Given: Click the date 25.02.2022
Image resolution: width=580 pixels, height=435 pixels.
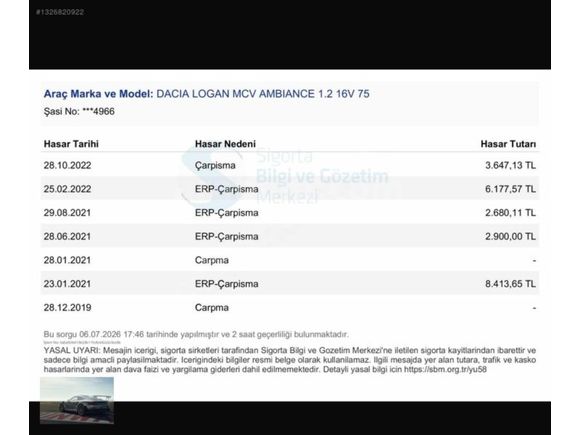Looking at the screenshot, I should (67, 189).
